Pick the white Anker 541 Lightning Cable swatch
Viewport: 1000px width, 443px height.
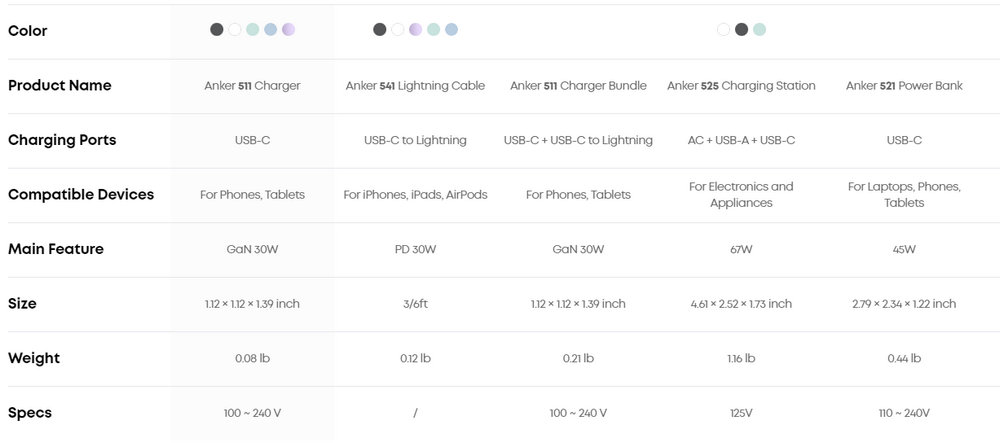coord(398,30)
